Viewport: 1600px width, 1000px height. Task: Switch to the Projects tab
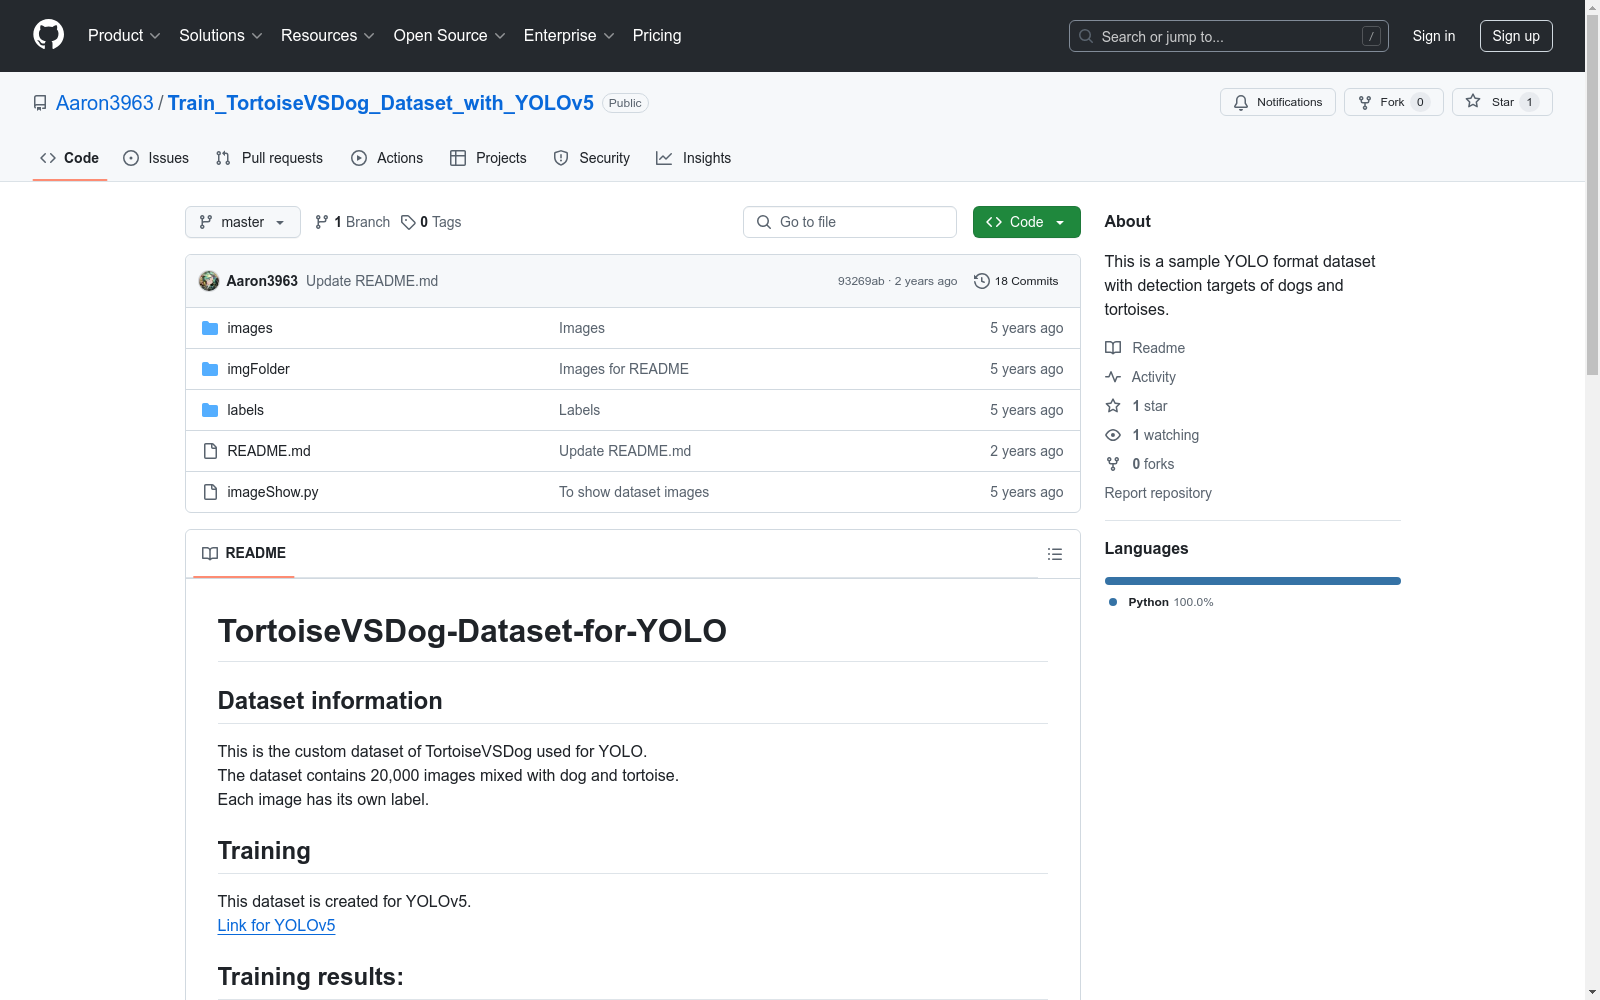[488, 158]
